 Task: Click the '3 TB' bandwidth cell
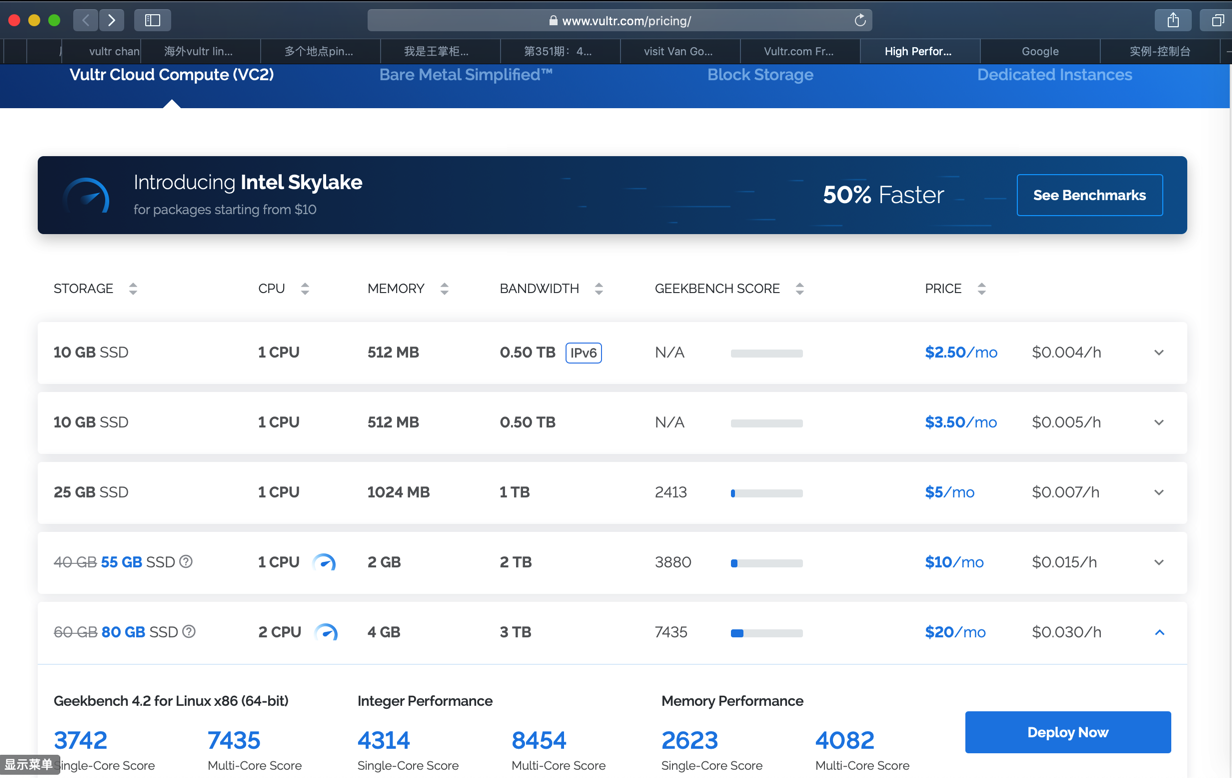[515, 632]
